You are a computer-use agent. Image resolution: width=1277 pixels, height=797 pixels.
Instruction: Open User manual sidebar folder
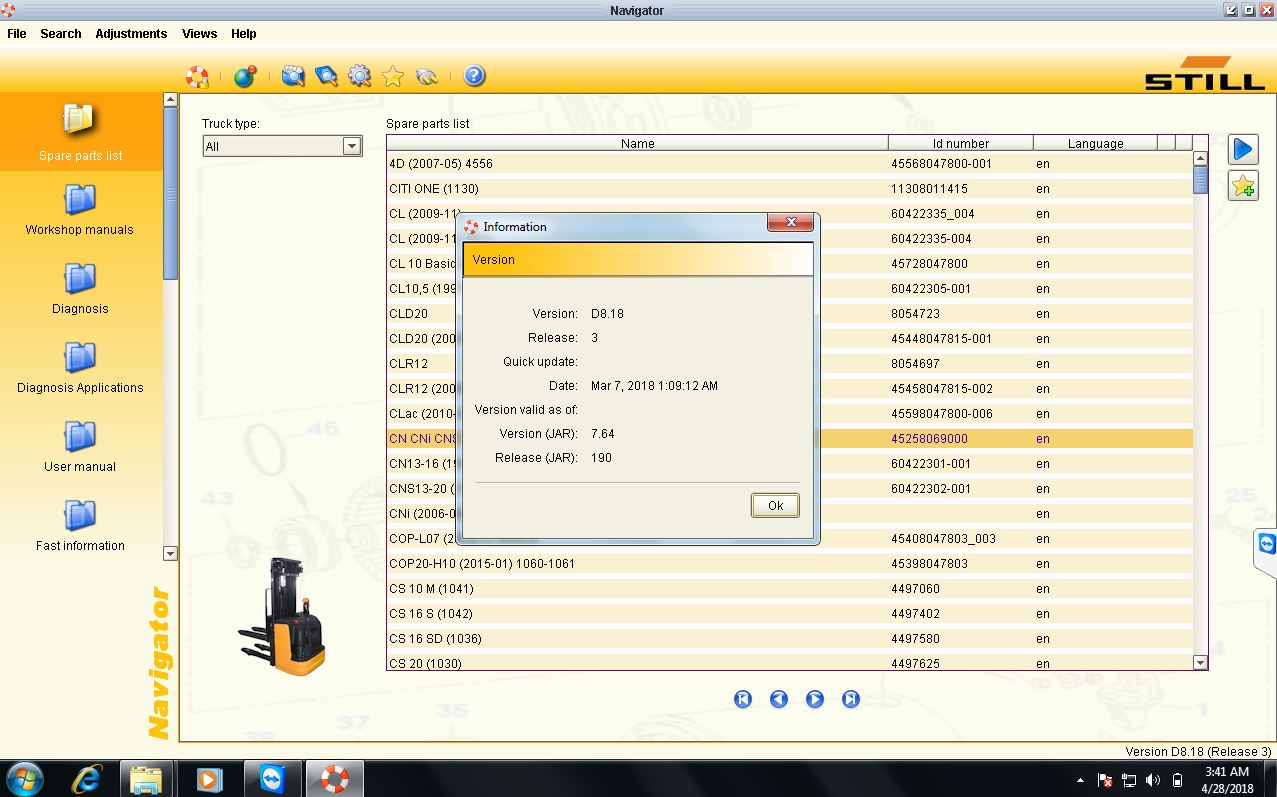click(80, 446)
